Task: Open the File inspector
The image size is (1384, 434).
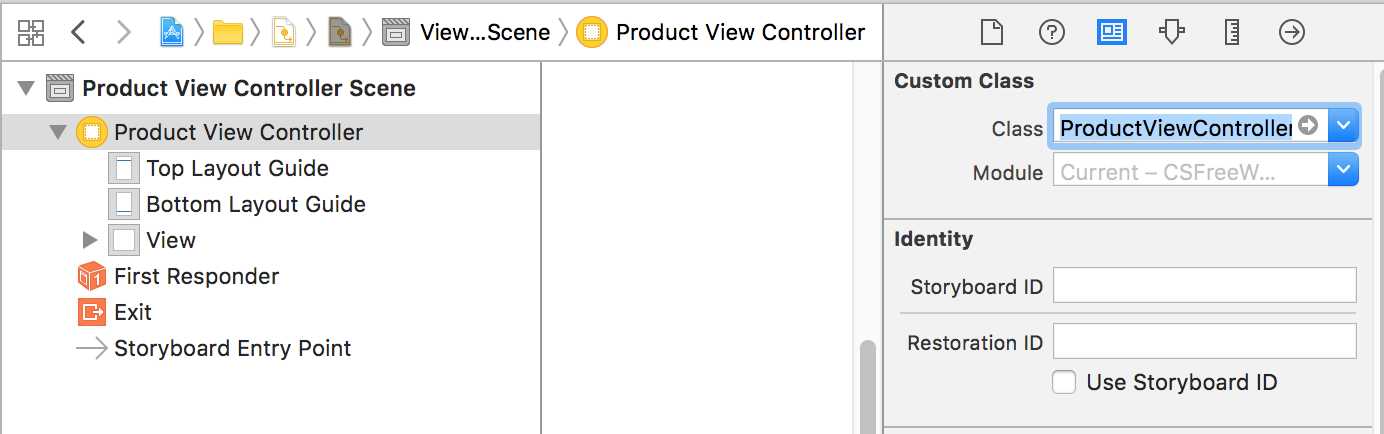Action: tap(991, 32)
